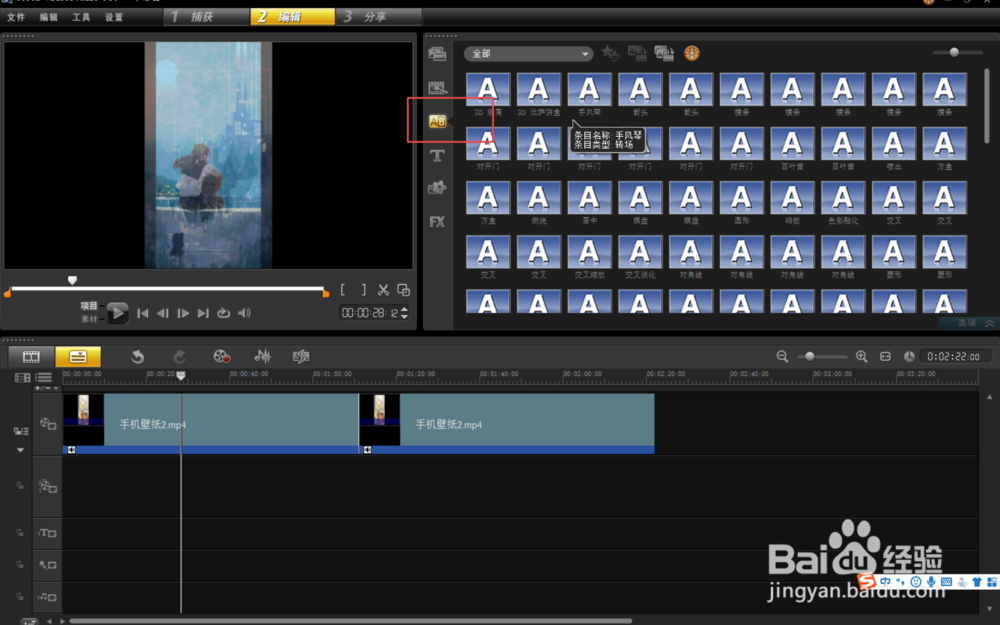Apply current effect to video track icon

[637, 54]
